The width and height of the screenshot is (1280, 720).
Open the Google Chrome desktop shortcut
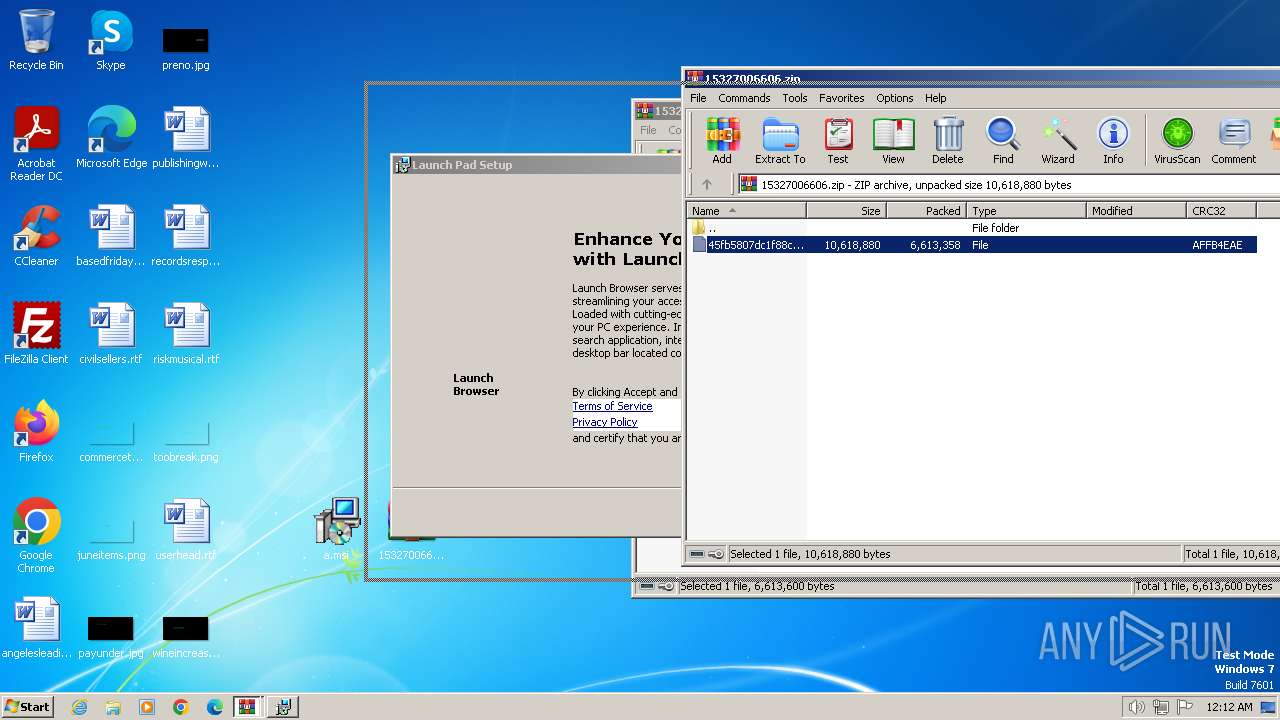pyautogui.click(x=36, y=537)
